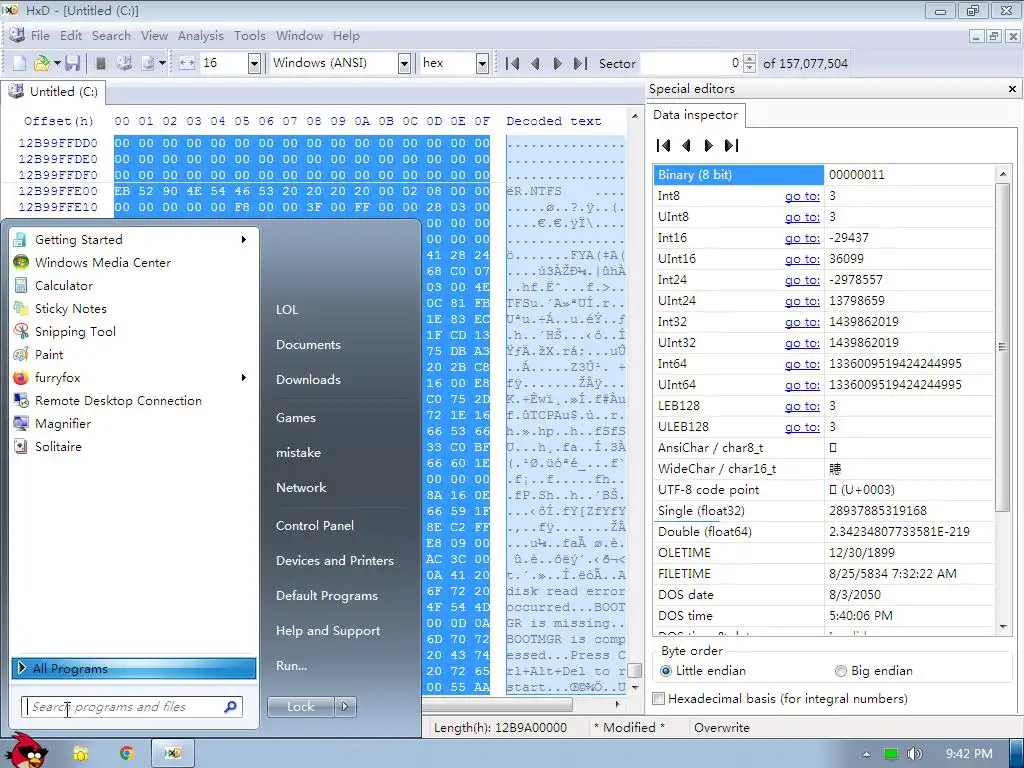The height and width of the screenshot is (768, 1024).
Task: Close the Special editors panel
Action: click(x=1012, y=89)
